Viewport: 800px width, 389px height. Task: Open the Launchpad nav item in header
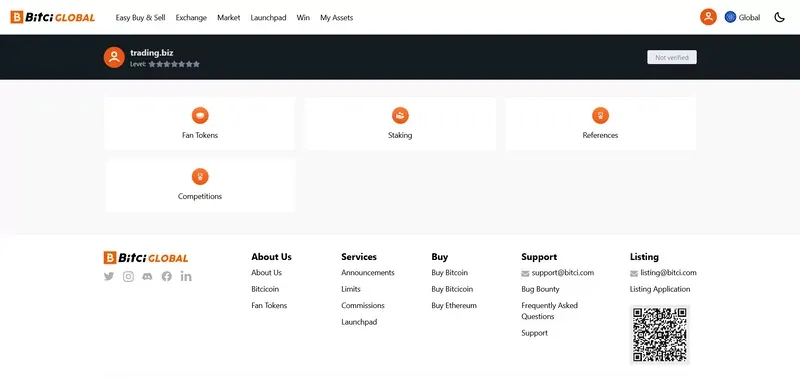pyautogui.click(x=268, y=17)
